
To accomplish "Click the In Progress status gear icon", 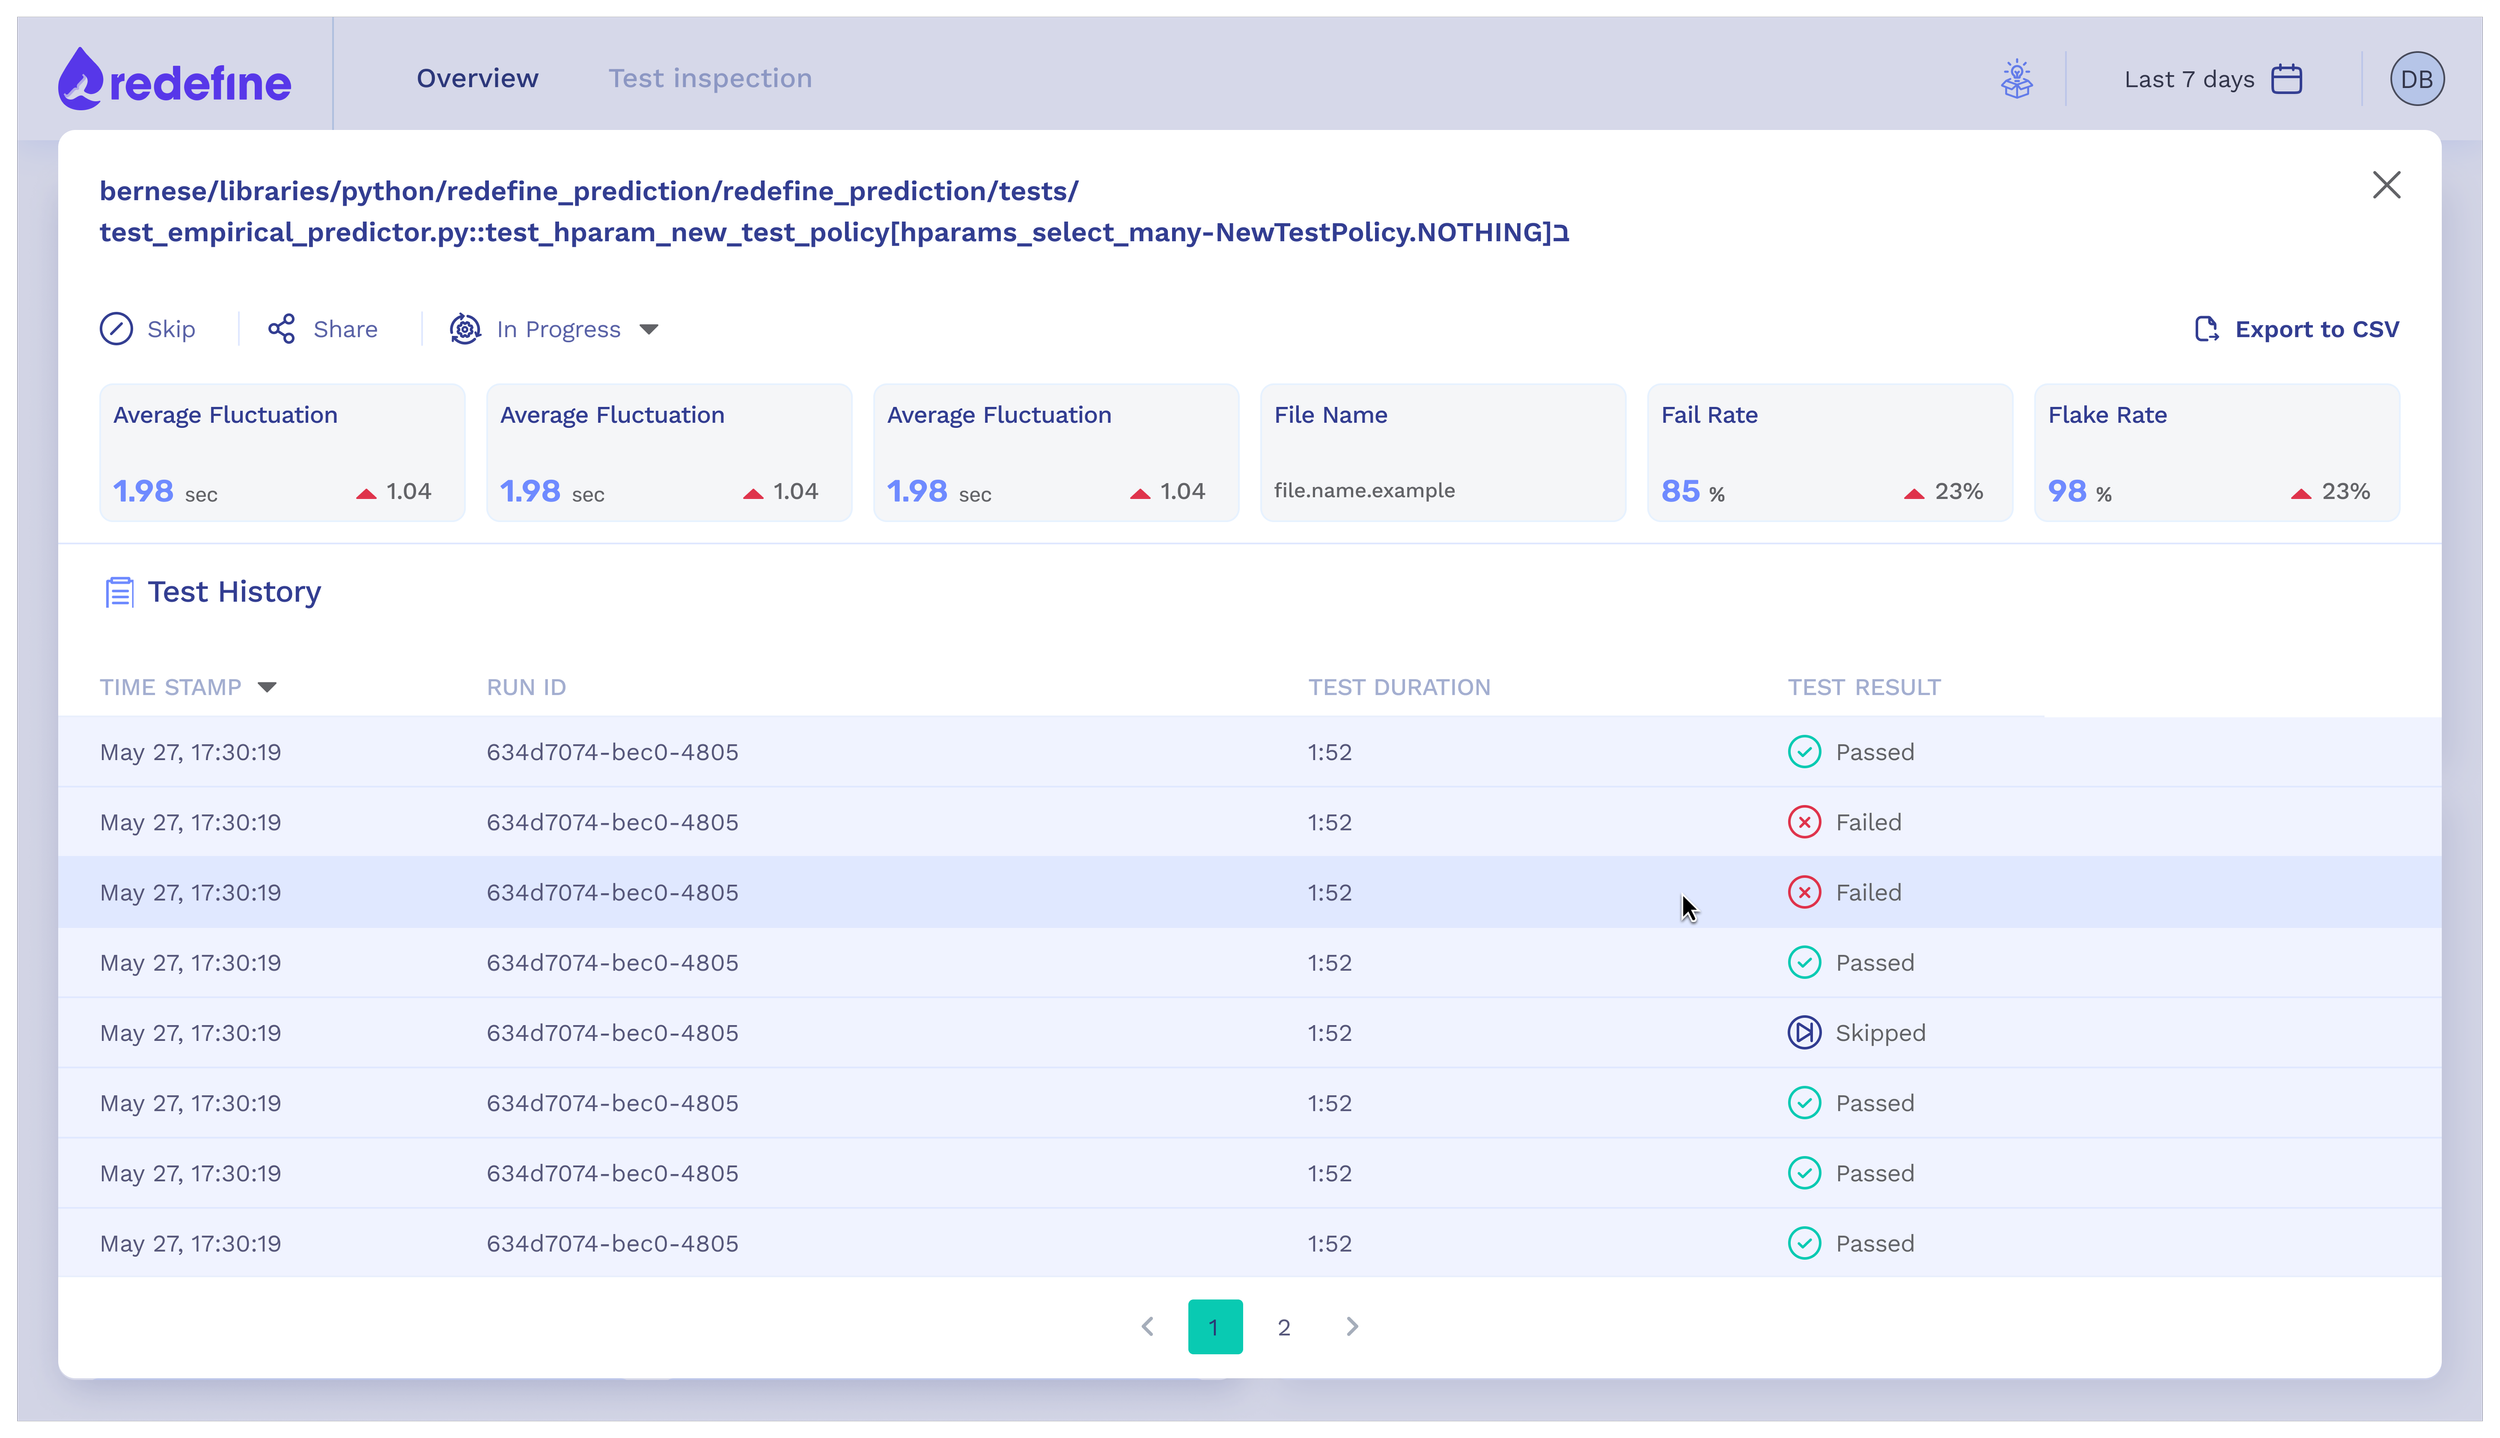I will (465, 329).
